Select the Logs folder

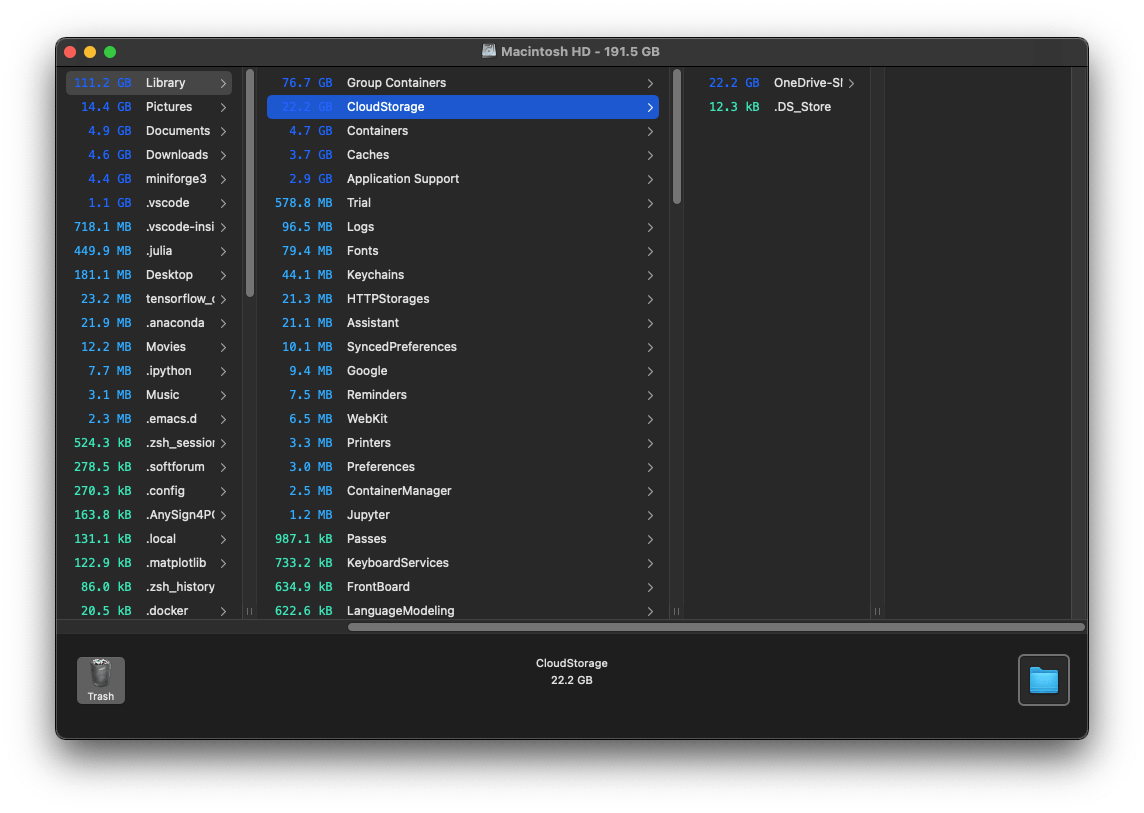pos(463,227)
